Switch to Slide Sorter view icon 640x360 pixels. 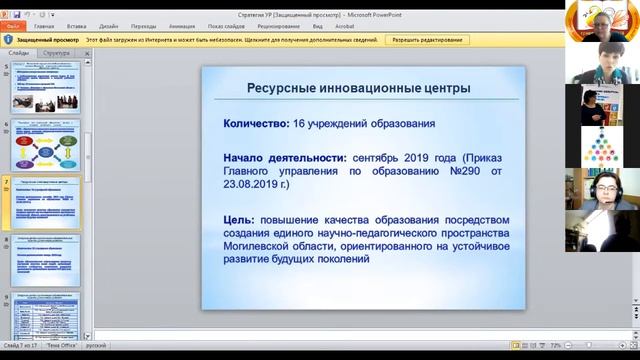(525, 345)
